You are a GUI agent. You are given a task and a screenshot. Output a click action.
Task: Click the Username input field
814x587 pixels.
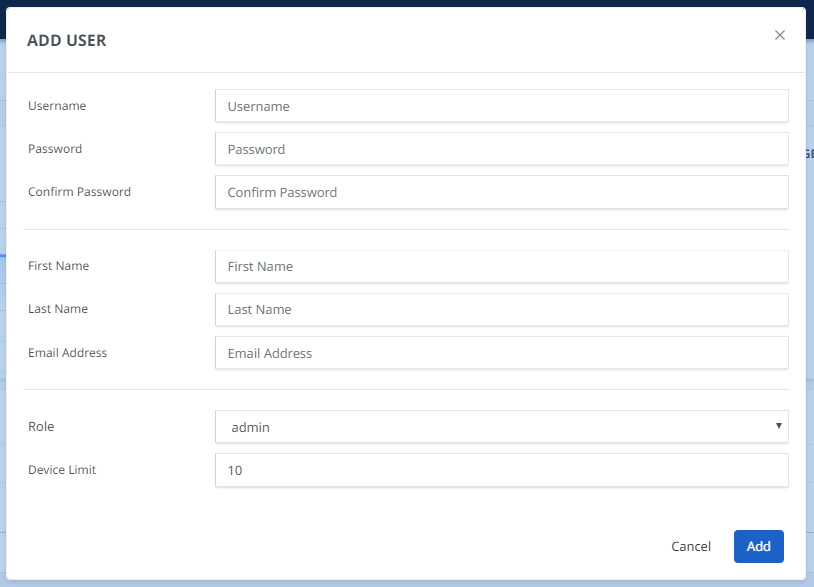pos(501,106)
